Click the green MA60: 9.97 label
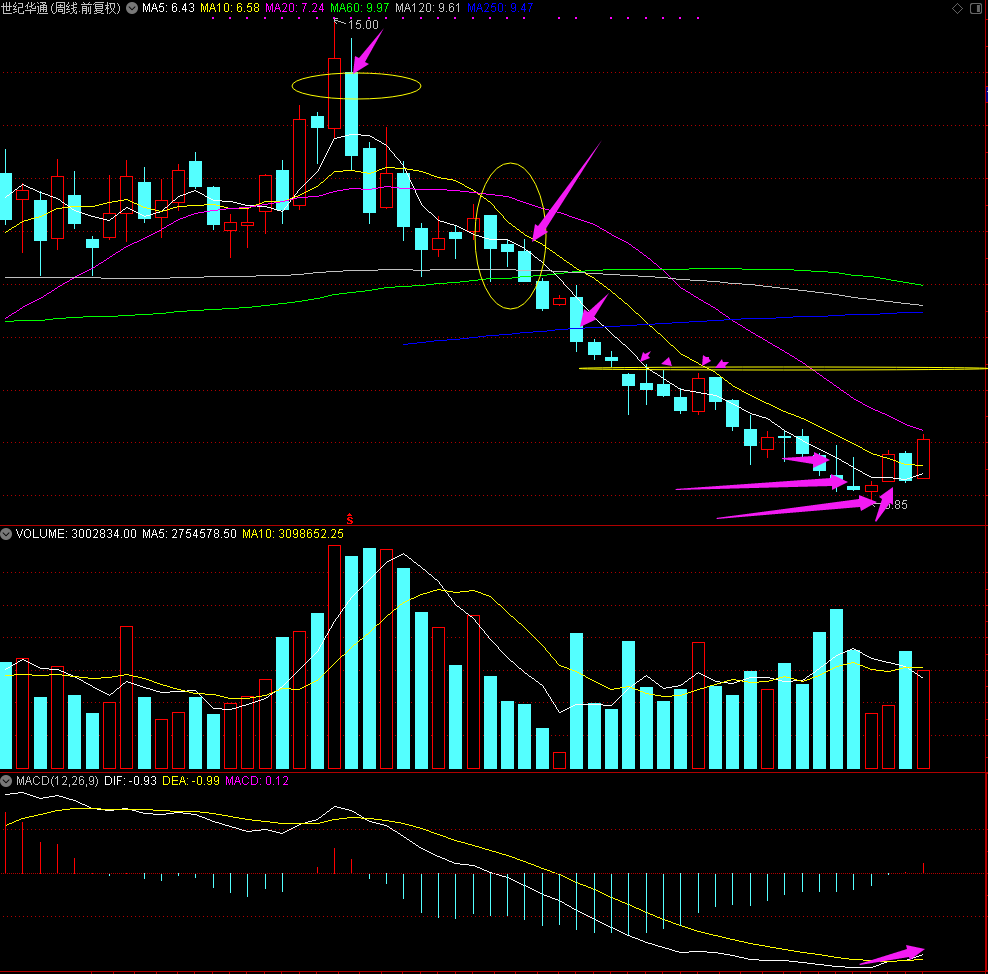 (360, 8)
